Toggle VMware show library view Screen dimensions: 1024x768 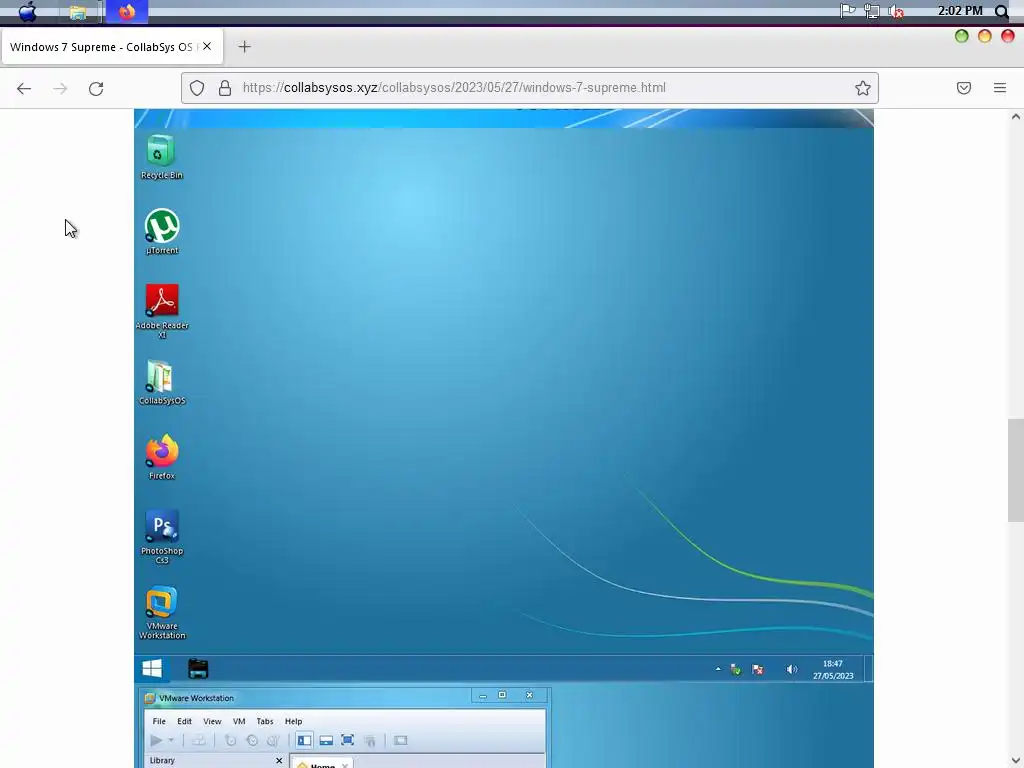pos(304,740)
